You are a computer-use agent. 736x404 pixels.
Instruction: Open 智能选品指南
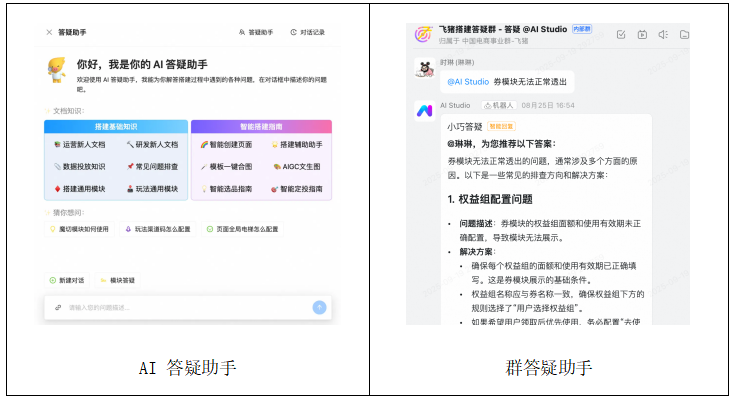[x=226, y=189]
